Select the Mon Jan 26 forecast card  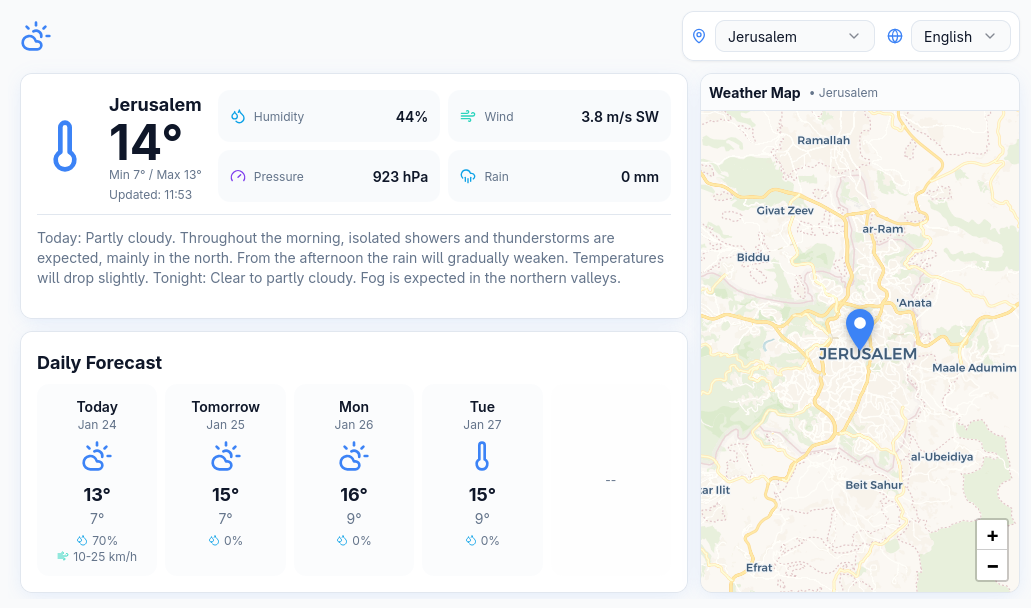pyautogui.click(x=354, y=479)
